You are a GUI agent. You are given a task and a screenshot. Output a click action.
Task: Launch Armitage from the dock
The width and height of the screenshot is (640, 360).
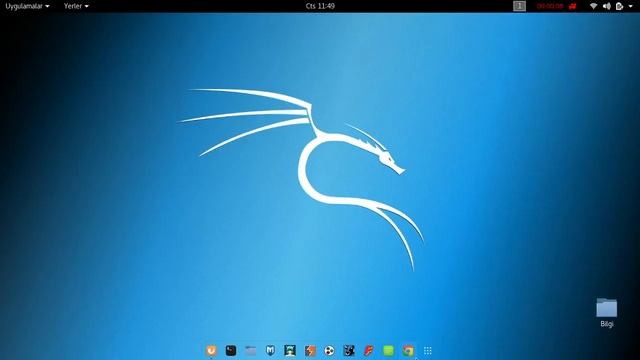click(290, 350)
